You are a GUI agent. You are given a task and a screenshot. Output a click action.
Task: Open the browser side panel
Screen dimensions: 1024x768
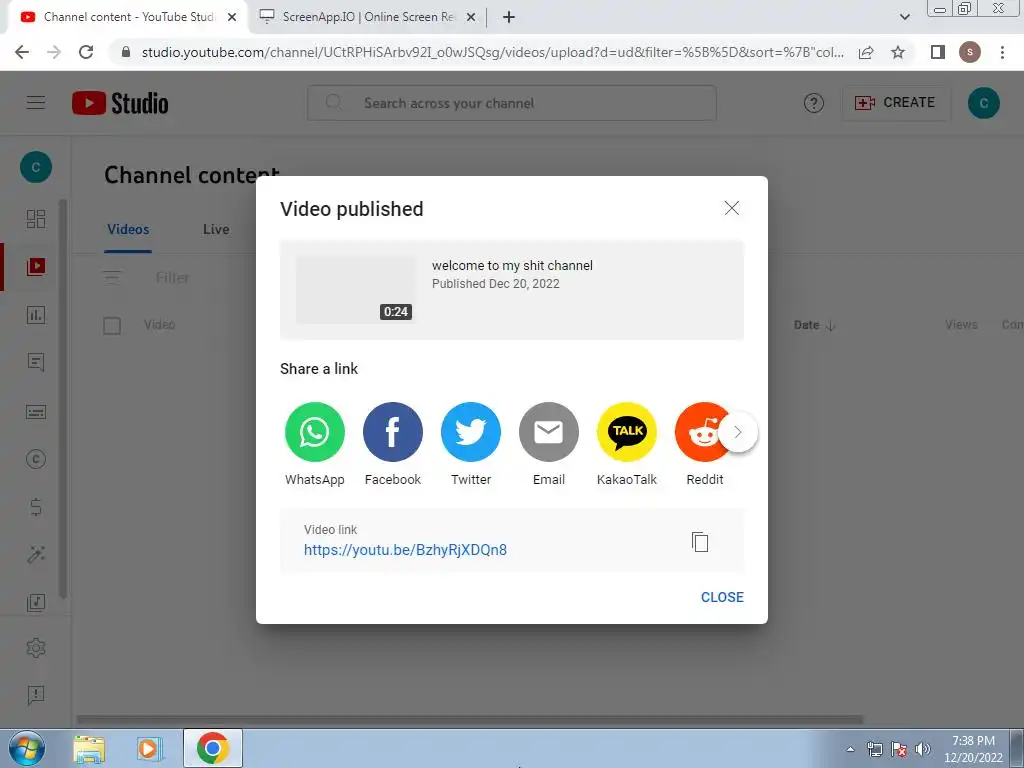pyautogui.click(x=938, y=52)
